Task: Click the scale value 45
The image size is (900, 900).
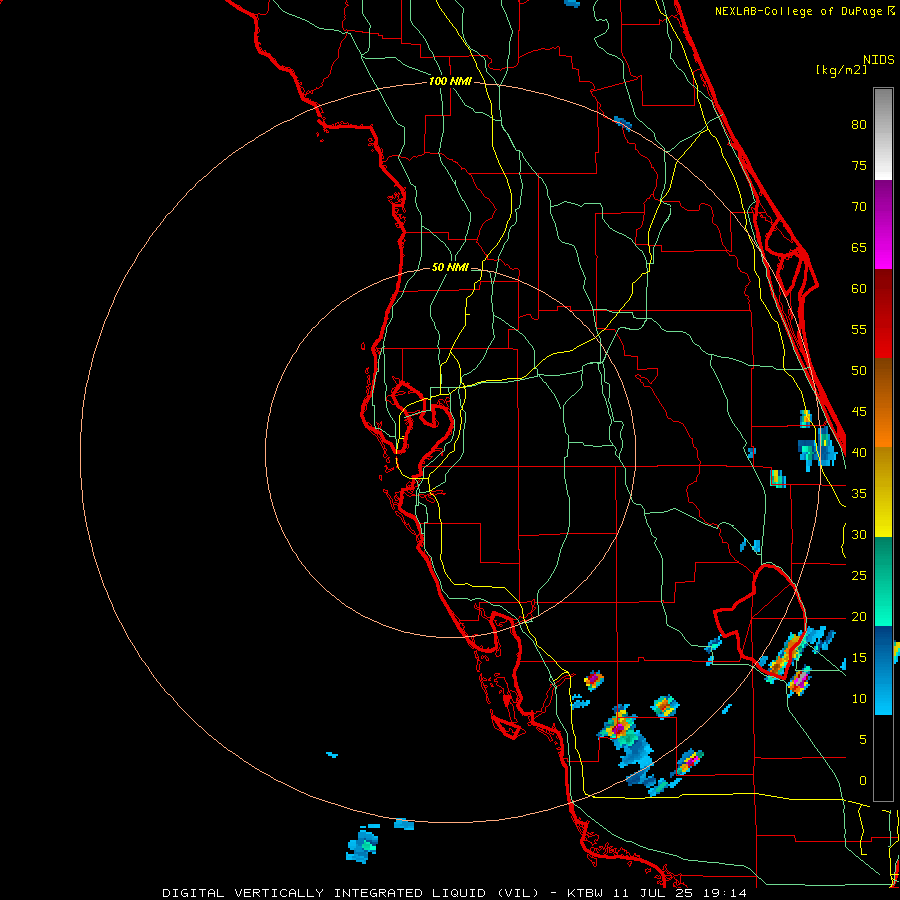Action: pos(859,412)
